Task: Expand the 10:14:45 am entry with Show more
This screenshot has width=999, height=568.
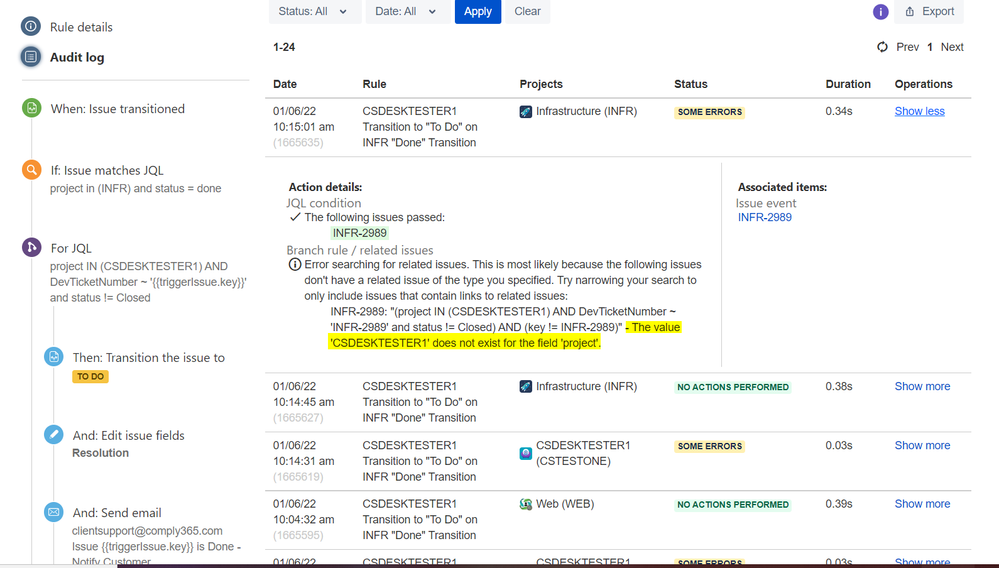Action: [x=922, y=386]
